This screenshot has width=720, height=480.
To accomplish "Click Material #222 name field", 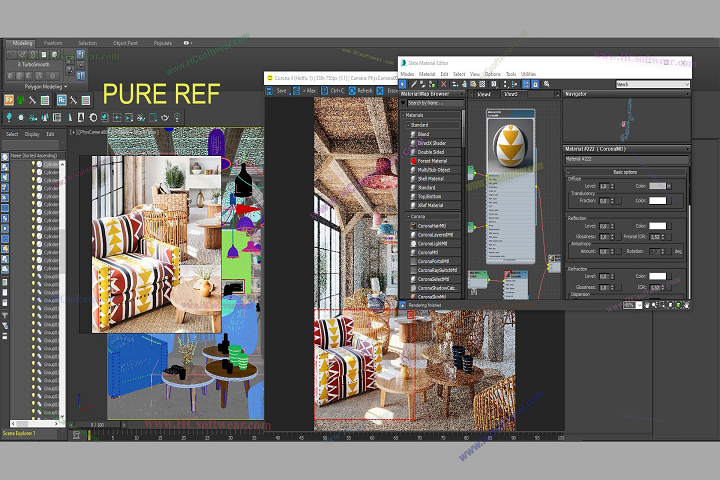I will point(626,159).
